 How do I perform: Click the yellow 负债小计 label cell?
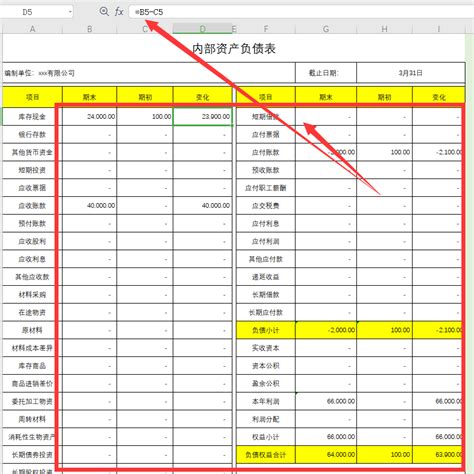(x=266, y=330)
